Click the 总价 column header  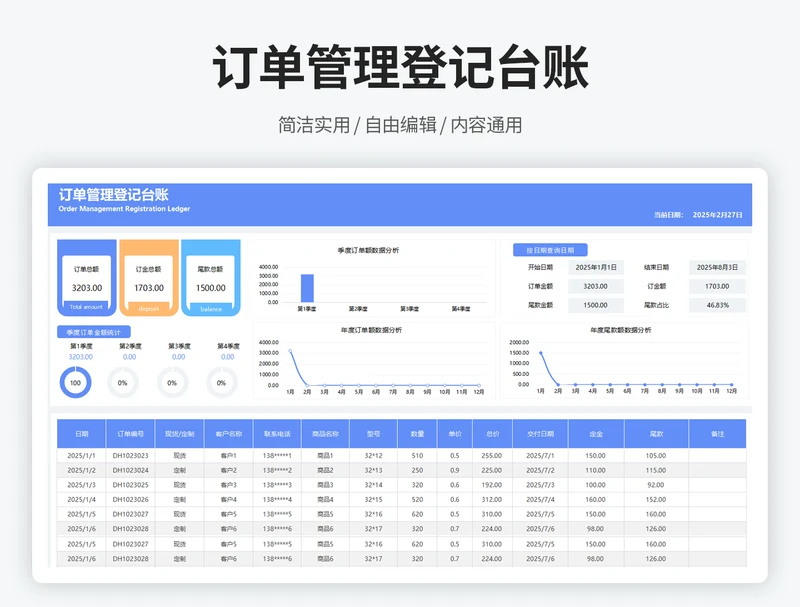[492, 434]
